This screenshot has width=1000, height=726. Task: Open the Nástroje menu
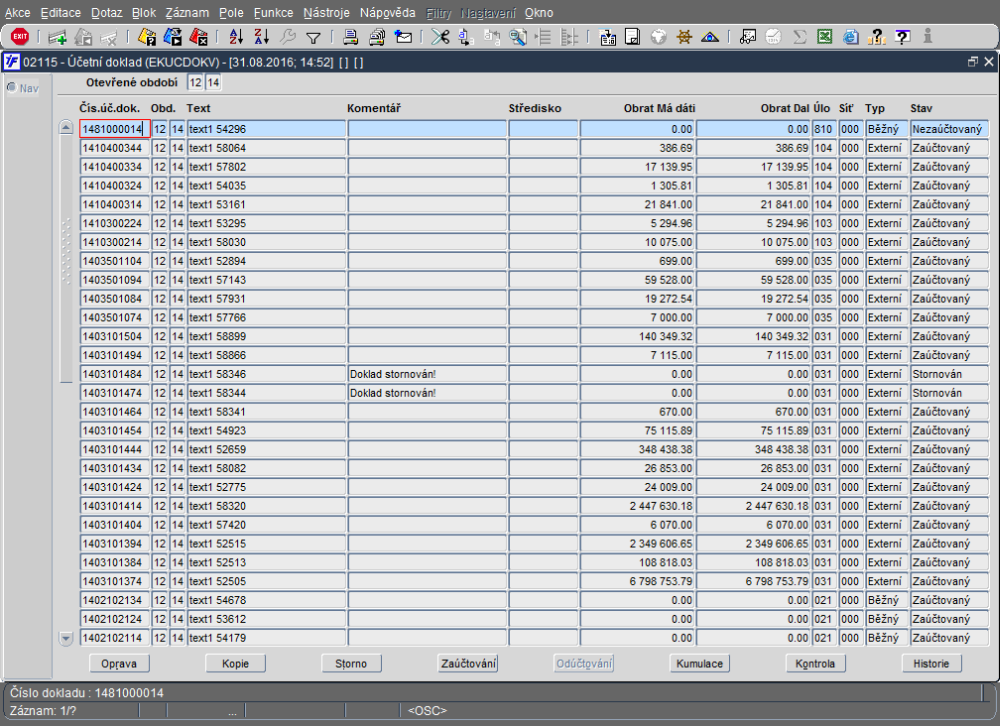pos(327,13)
